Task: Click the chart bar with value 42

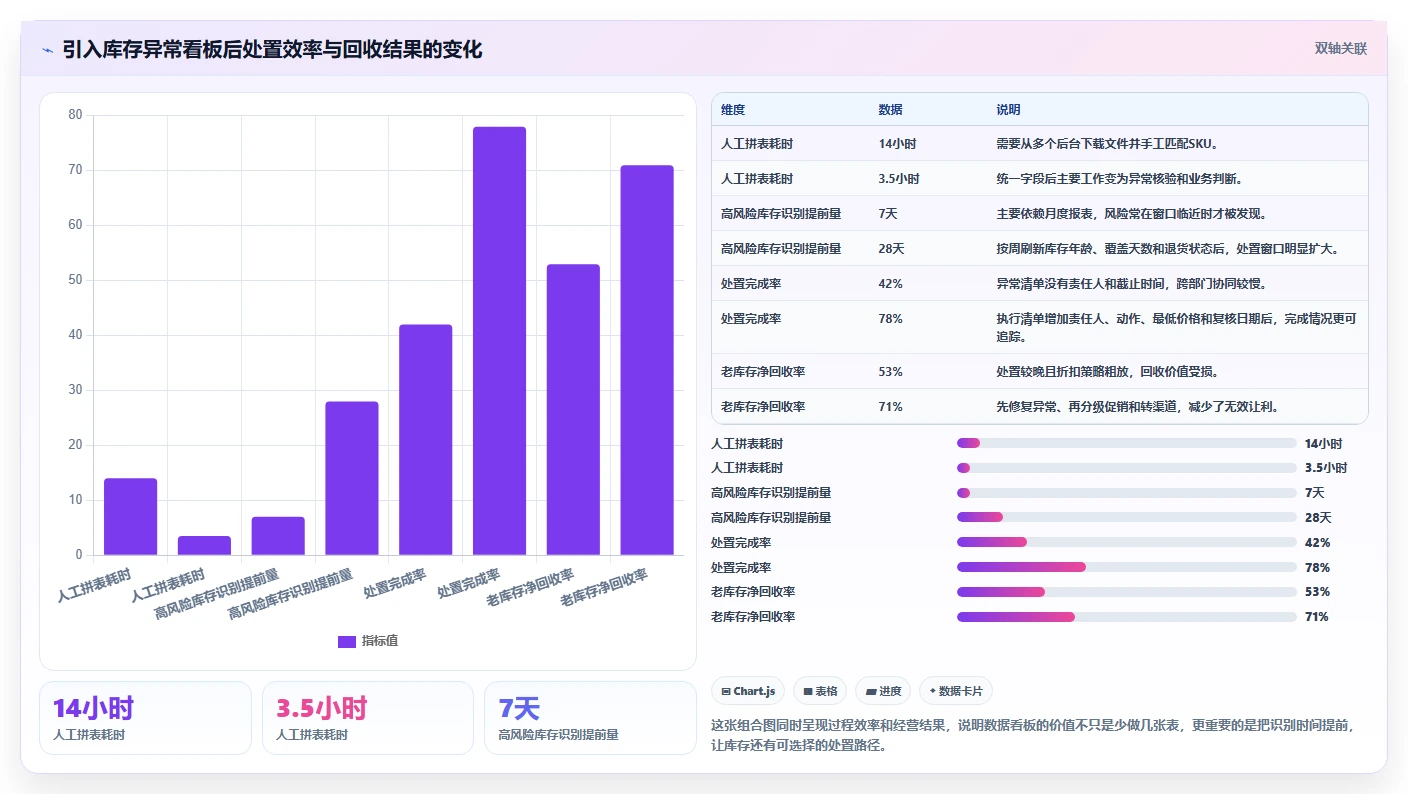Action: tap(426, 439)
